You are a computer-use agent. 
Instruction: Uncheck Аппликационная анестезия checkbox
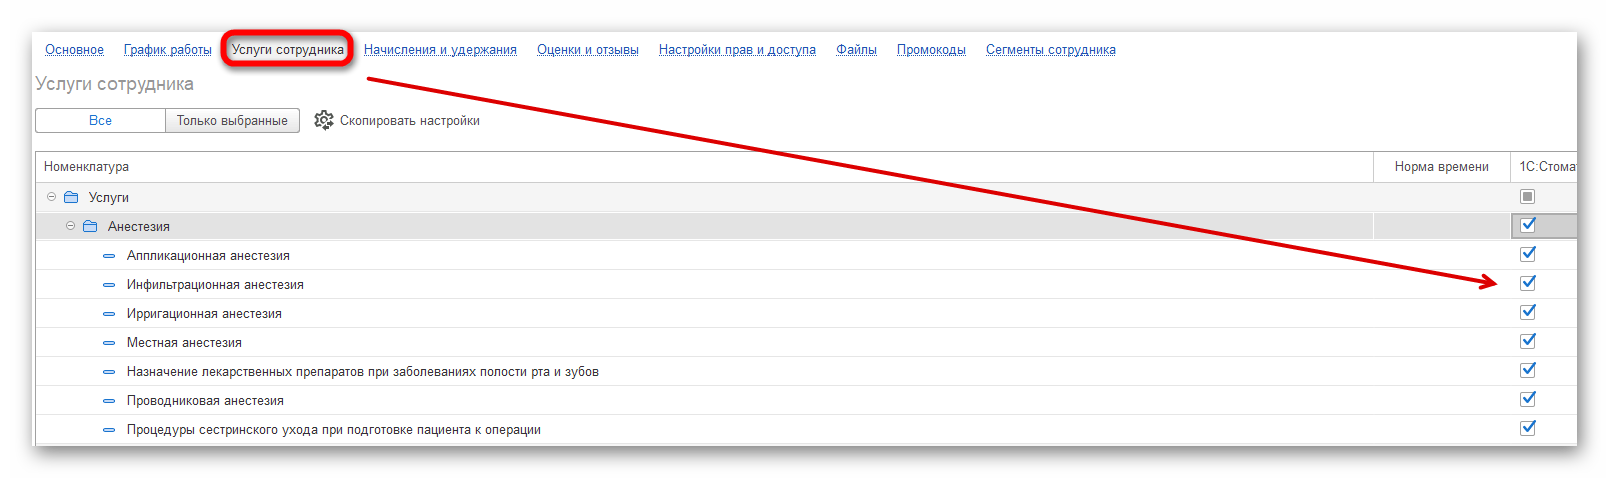point(1527,254)
